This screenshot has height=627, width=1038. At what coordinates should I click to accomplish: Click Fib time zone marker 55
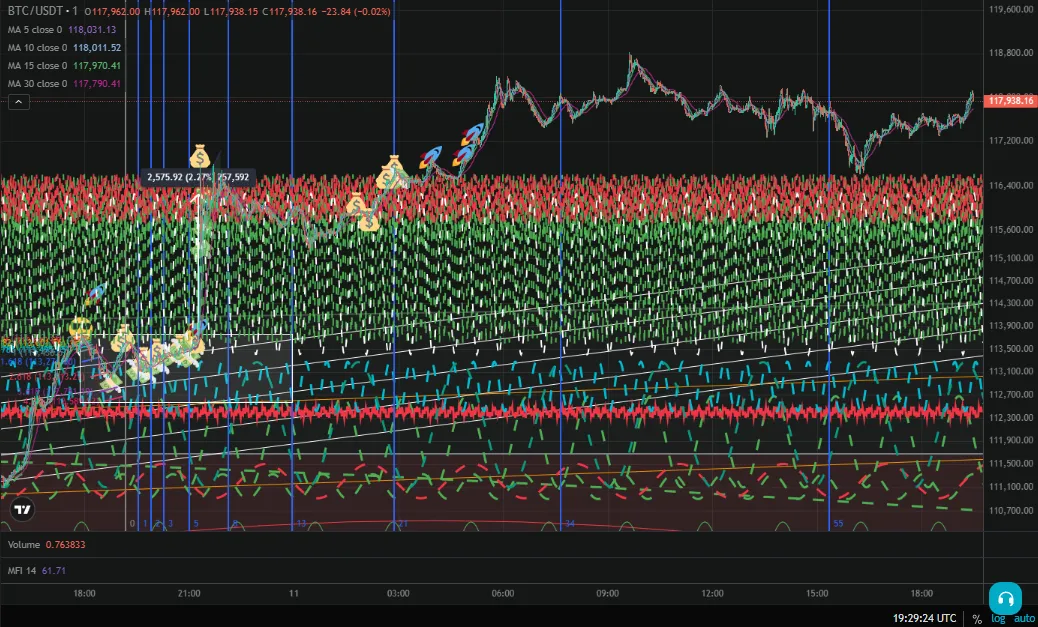point(838,524)
